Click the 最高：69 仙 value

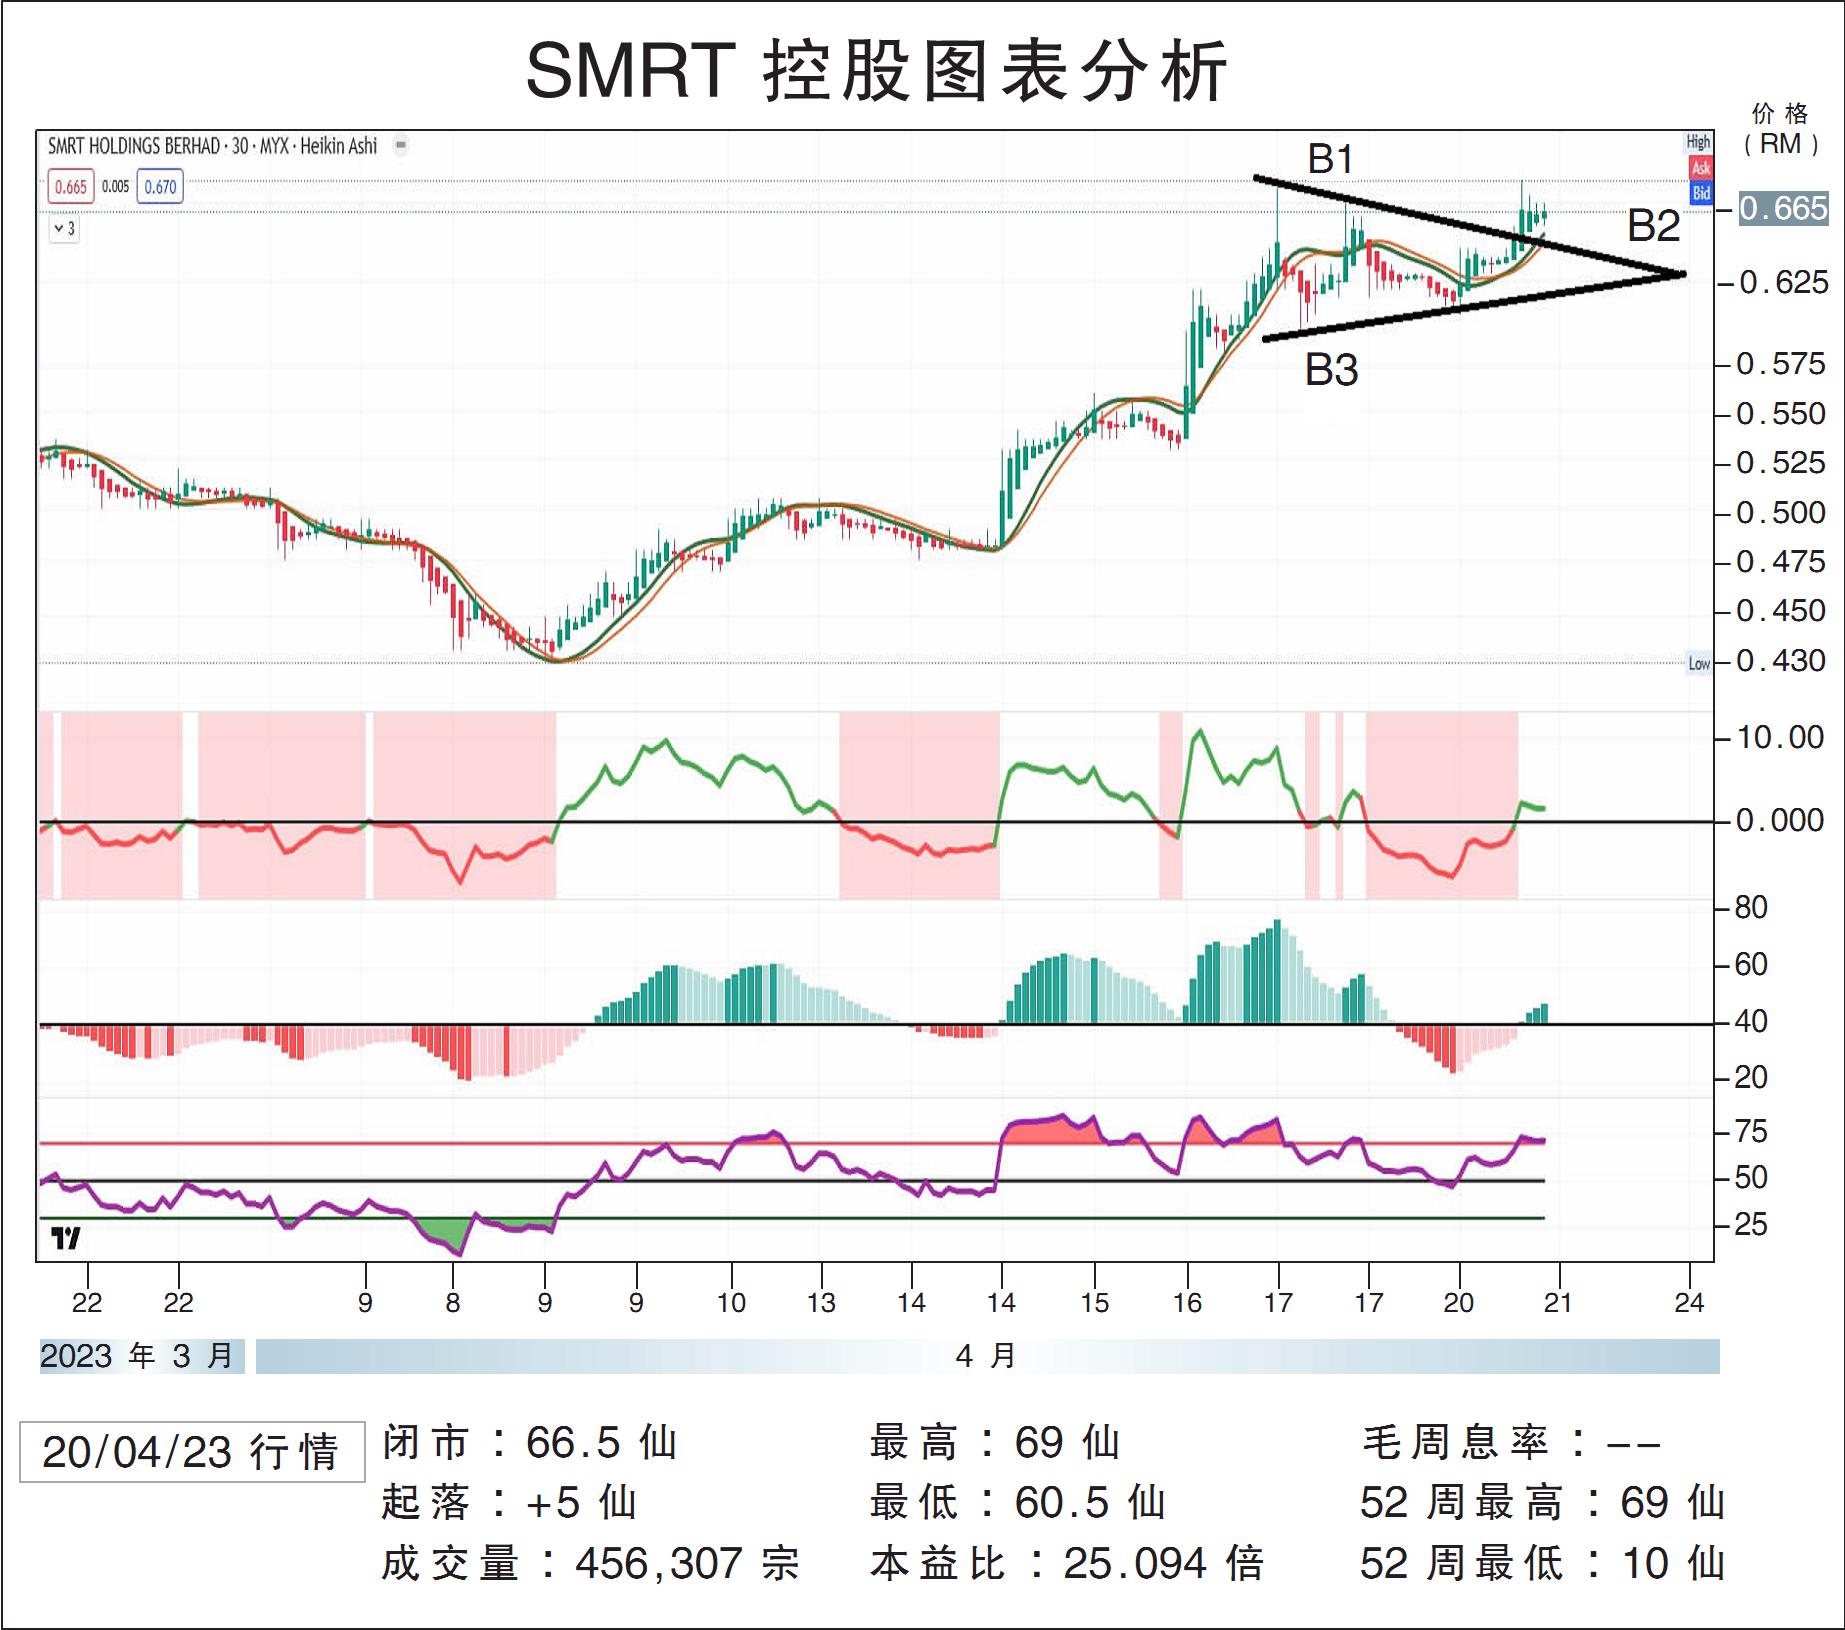point(995,1443)
